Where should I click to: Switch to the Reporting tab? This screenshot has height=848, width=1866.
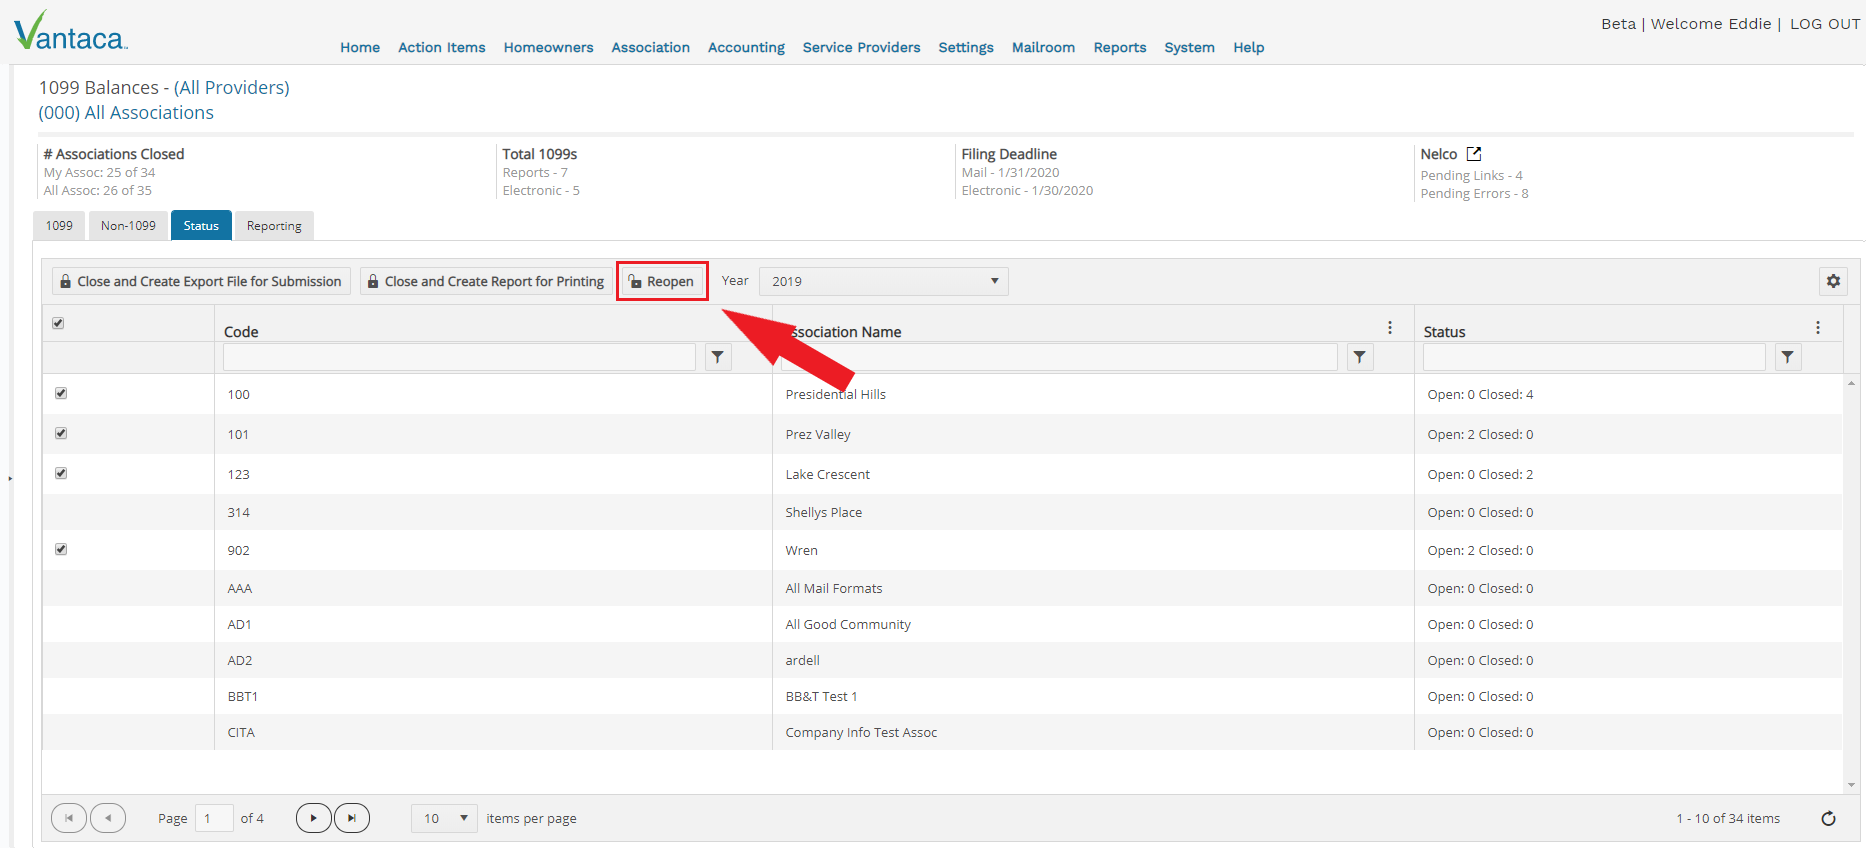pyautogui.click(x=274, y=226)
